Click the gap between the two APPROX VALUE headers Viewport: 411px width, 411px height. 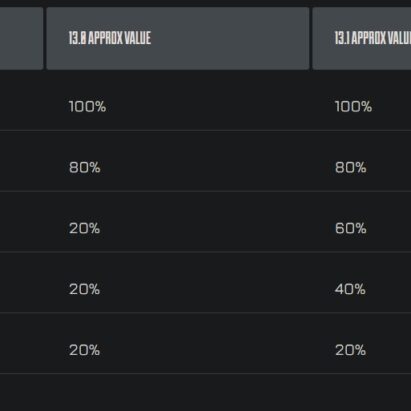311,38
